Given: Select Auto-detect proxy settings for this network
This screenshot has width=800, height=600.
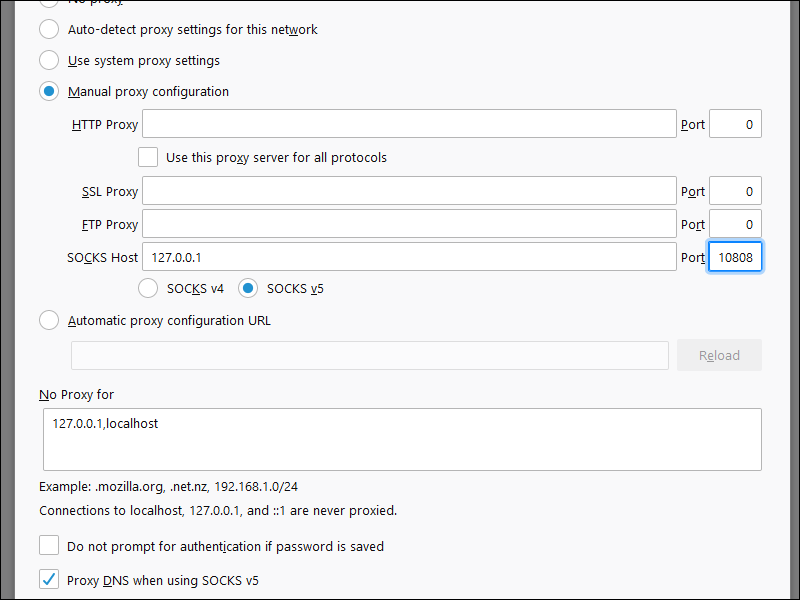Looking at the screenshot, I should (x=49, y=29).
